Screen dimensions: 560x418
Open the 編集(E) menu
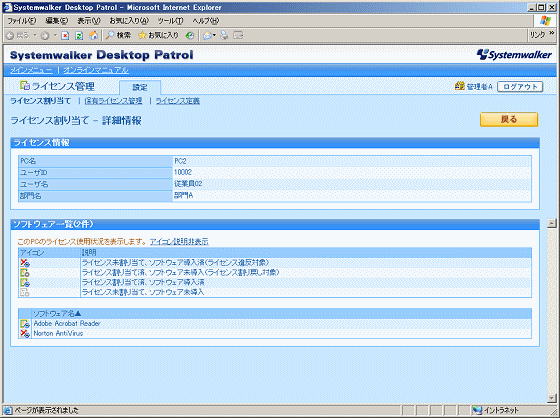[x=56, y=21]
